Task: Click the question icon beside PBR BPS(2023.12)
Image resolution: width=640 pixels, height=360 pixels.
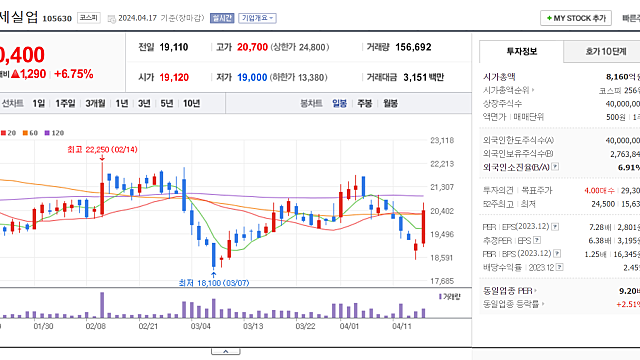Action: coord(557,253)
